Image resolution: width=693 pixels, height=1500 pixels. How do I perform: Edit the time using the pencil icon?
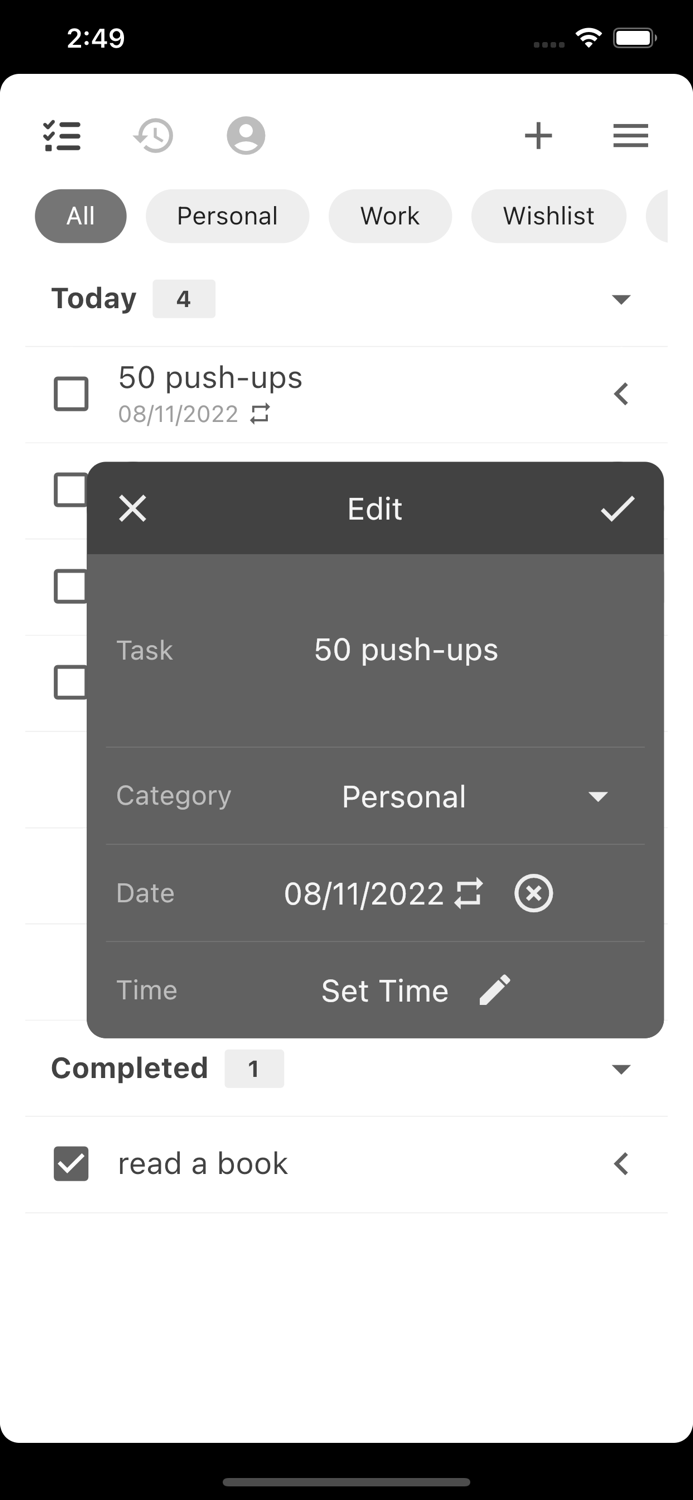[x=494, y=989]
